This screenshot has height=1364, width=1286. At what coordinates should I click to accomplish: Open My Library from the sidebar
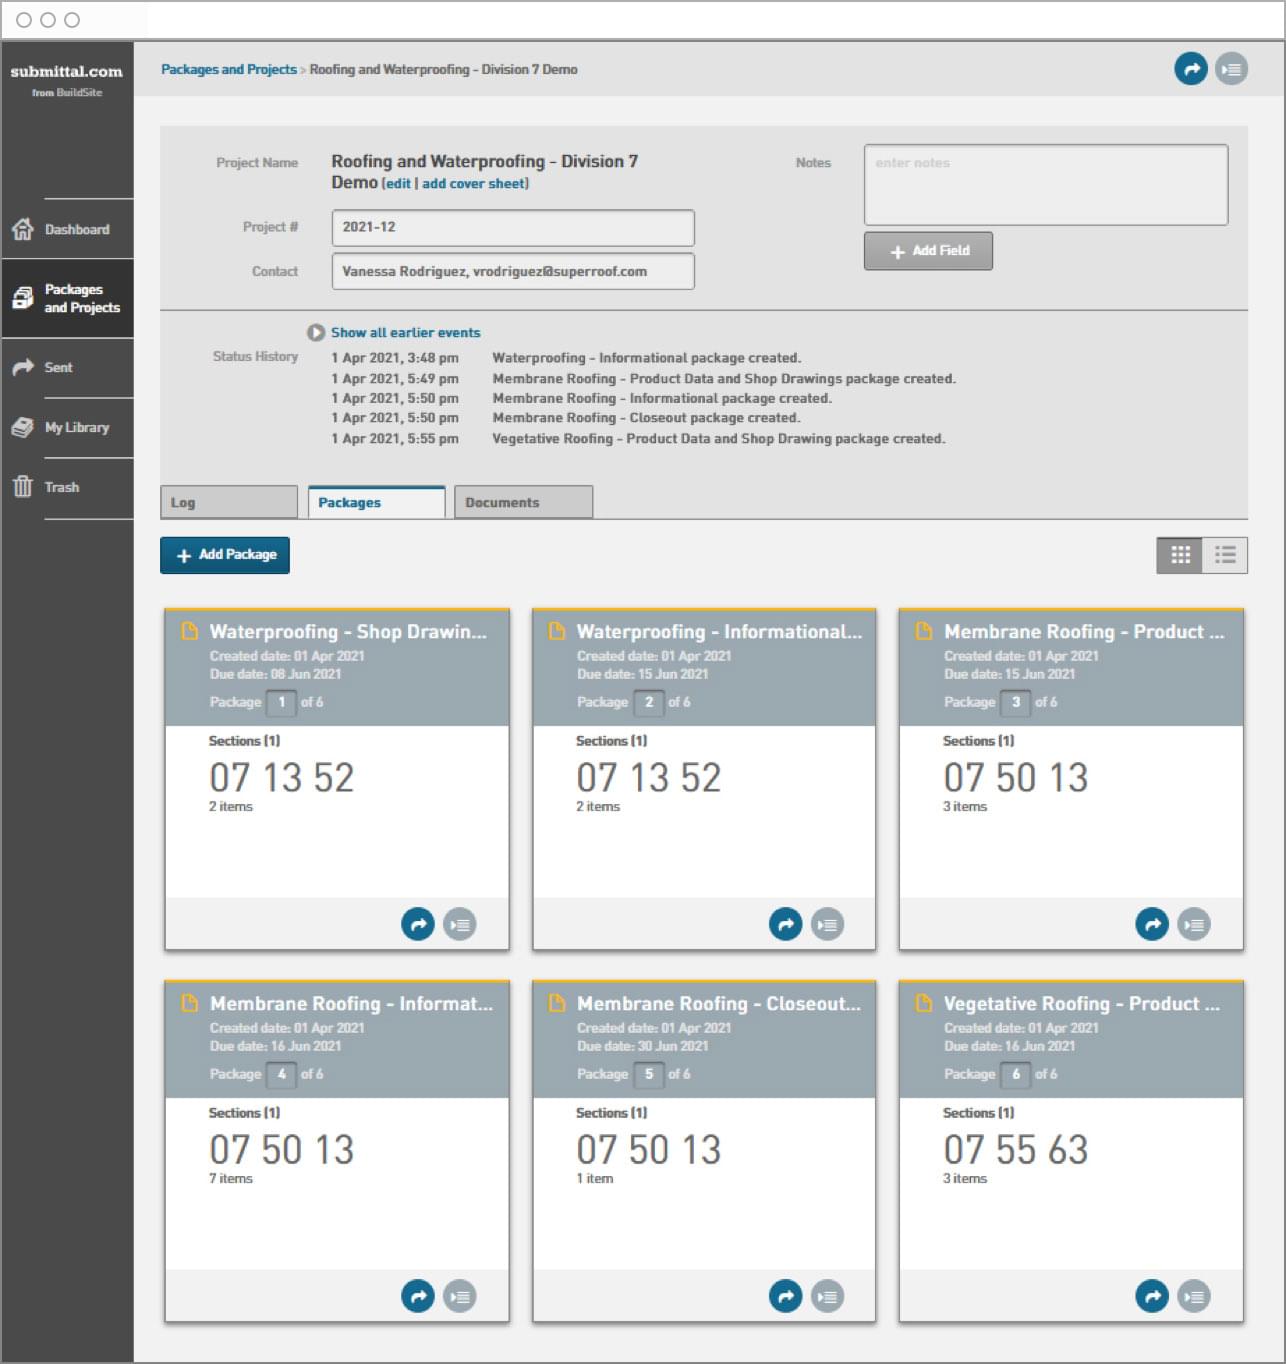click(x=76, y=428)
